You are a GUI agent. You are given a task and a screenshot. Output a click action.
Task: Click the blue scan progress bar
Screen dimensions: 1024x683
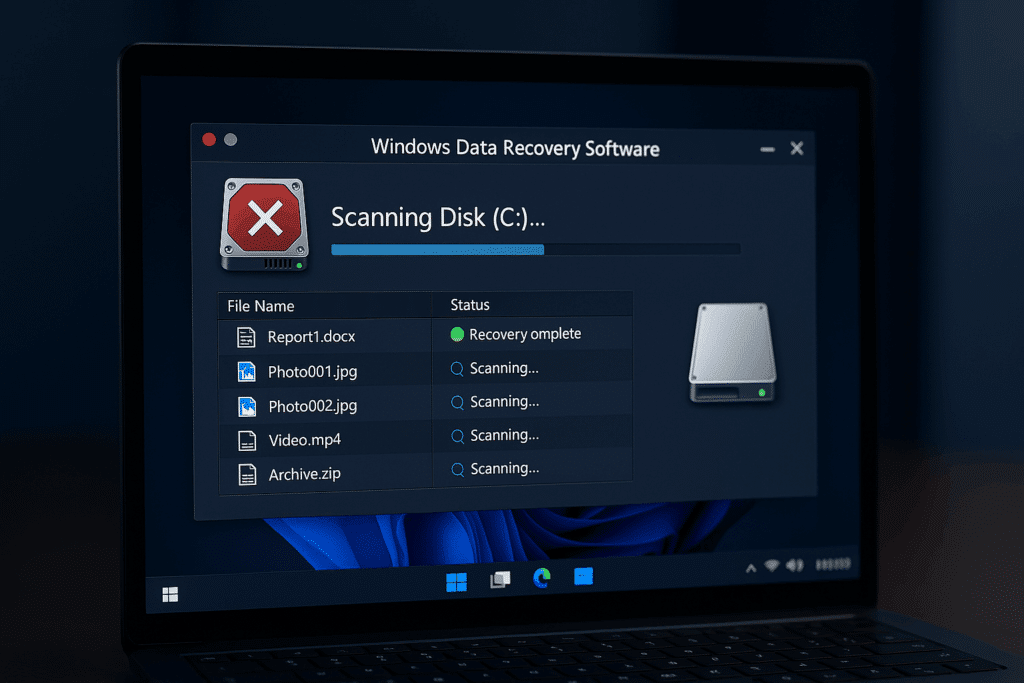pos(437,249)
